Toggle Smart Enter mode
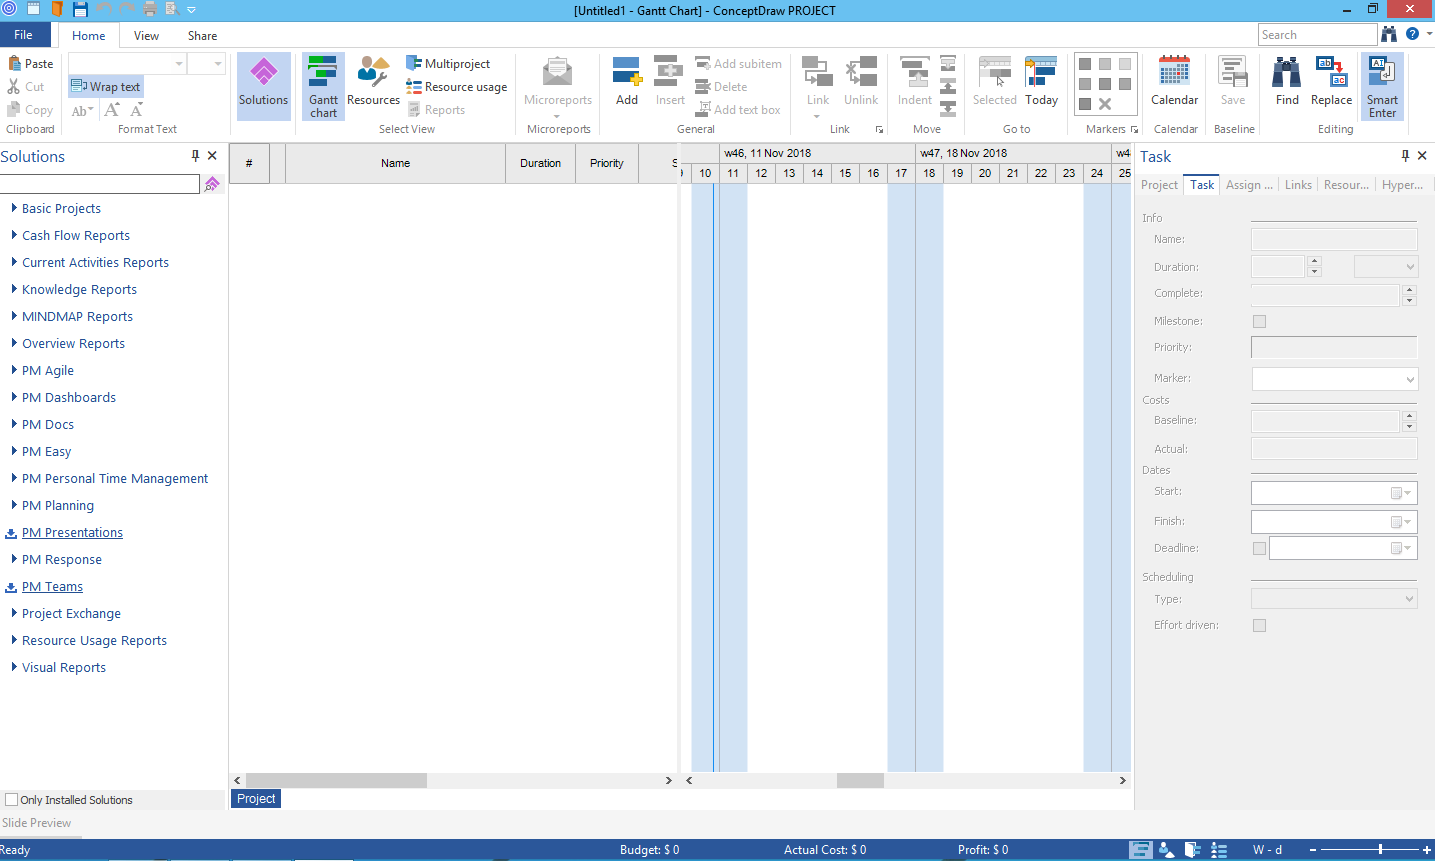This screenshot has height=861, width=1435. [1382, 86]
